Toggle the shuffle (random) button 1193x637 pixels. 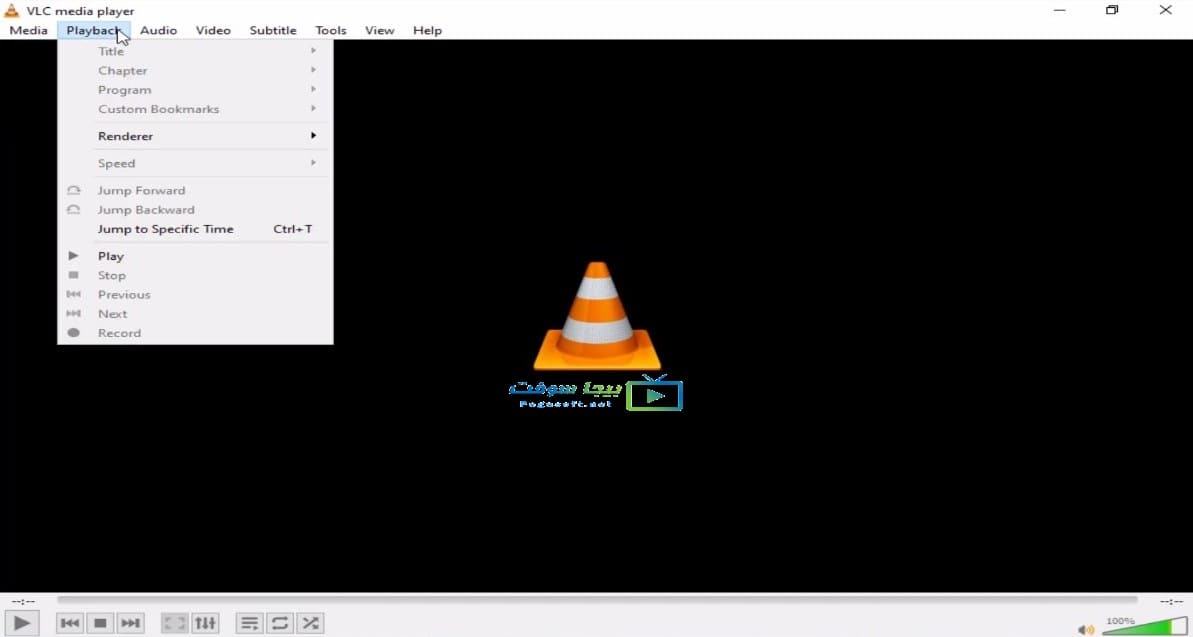point(310,623)
